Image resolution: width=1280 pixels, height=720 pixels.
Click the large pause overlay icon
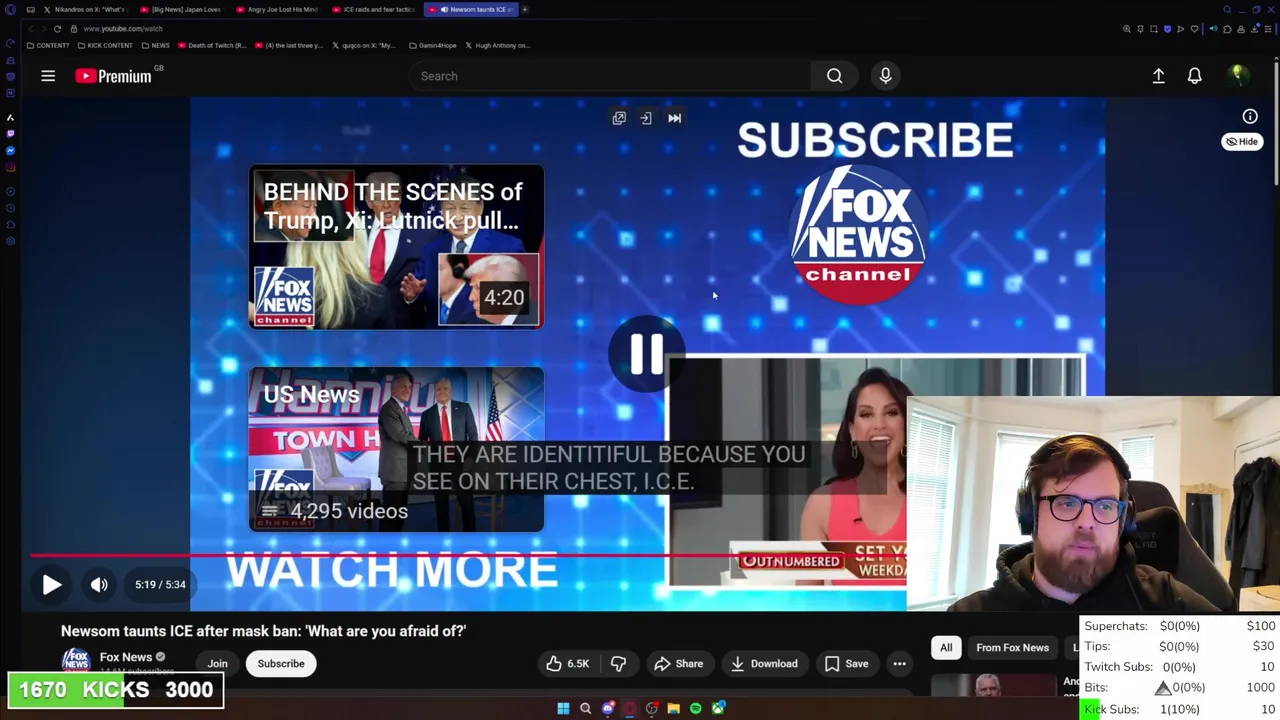[x=646, y=352]
